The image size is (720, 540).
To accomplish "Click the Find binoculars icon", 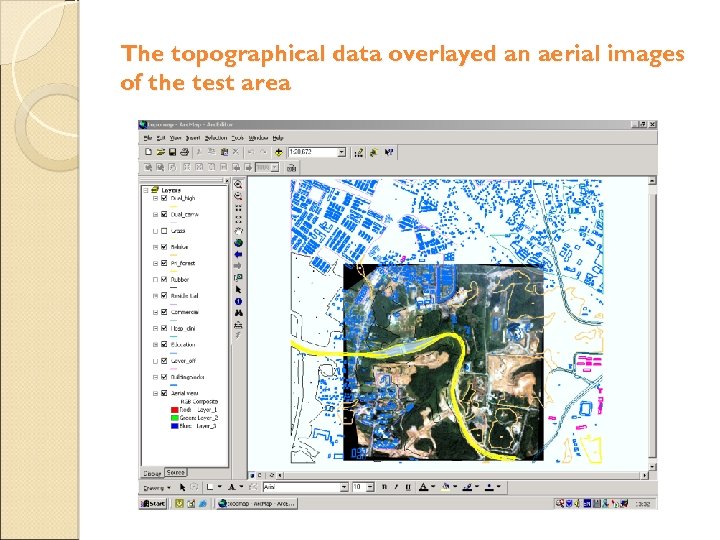I will pyautogui.click(x=238, y=313).
